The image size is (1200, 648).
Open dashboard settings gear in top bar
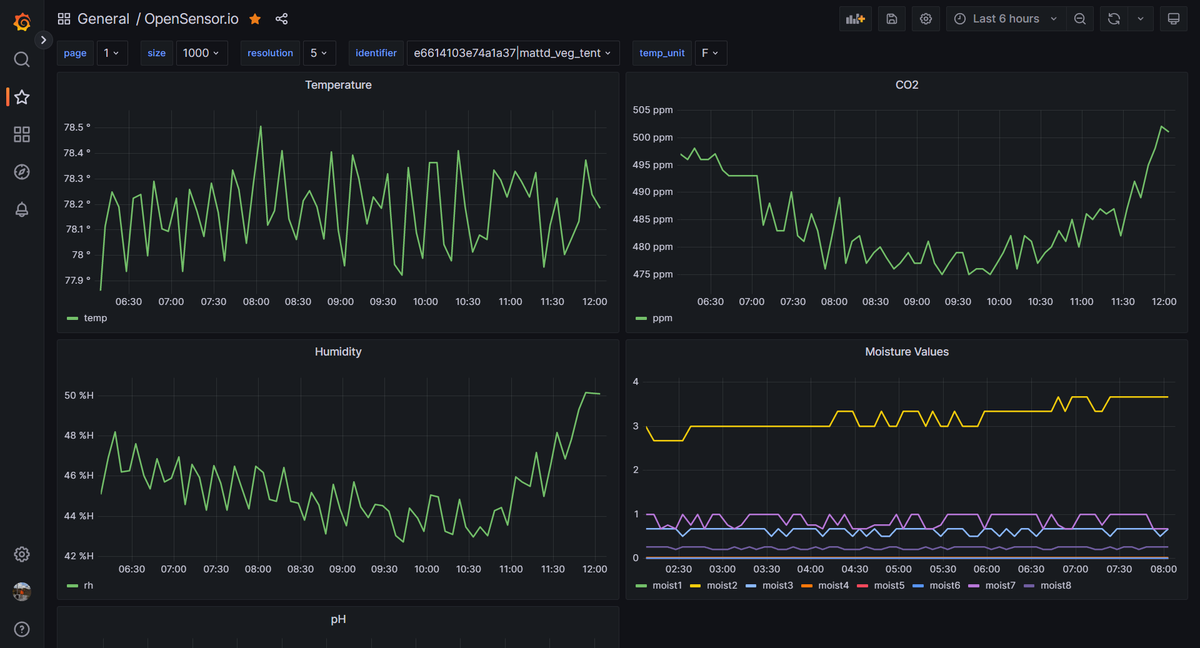pyautogui.click(x=926, y=19)
